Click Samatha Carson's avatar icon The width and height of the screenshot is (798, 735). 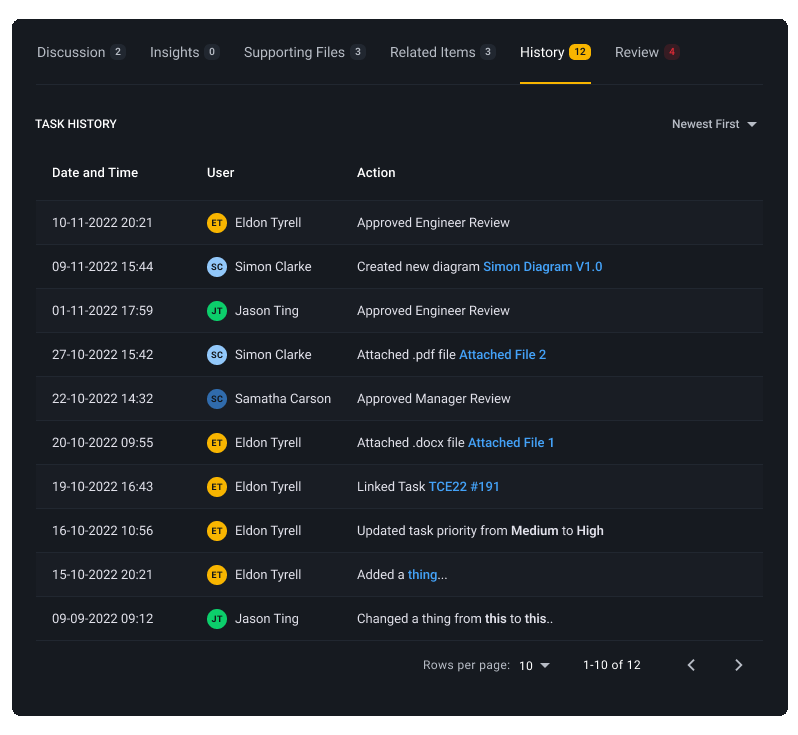[x=217, y=399]
